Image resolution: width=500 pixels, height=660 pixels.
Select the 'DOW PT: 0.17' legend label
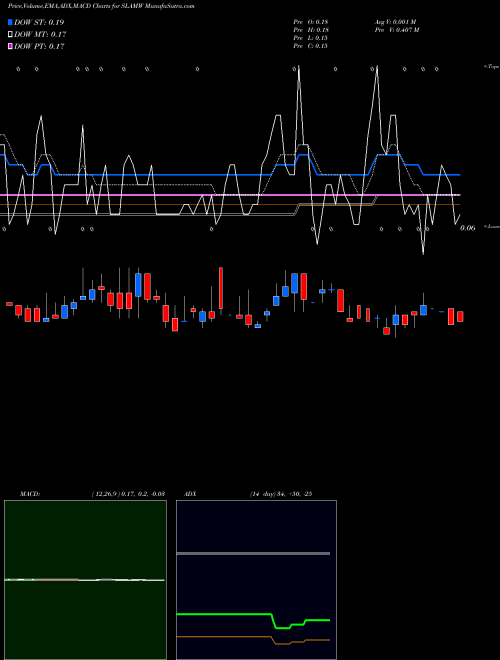(39, 46)
